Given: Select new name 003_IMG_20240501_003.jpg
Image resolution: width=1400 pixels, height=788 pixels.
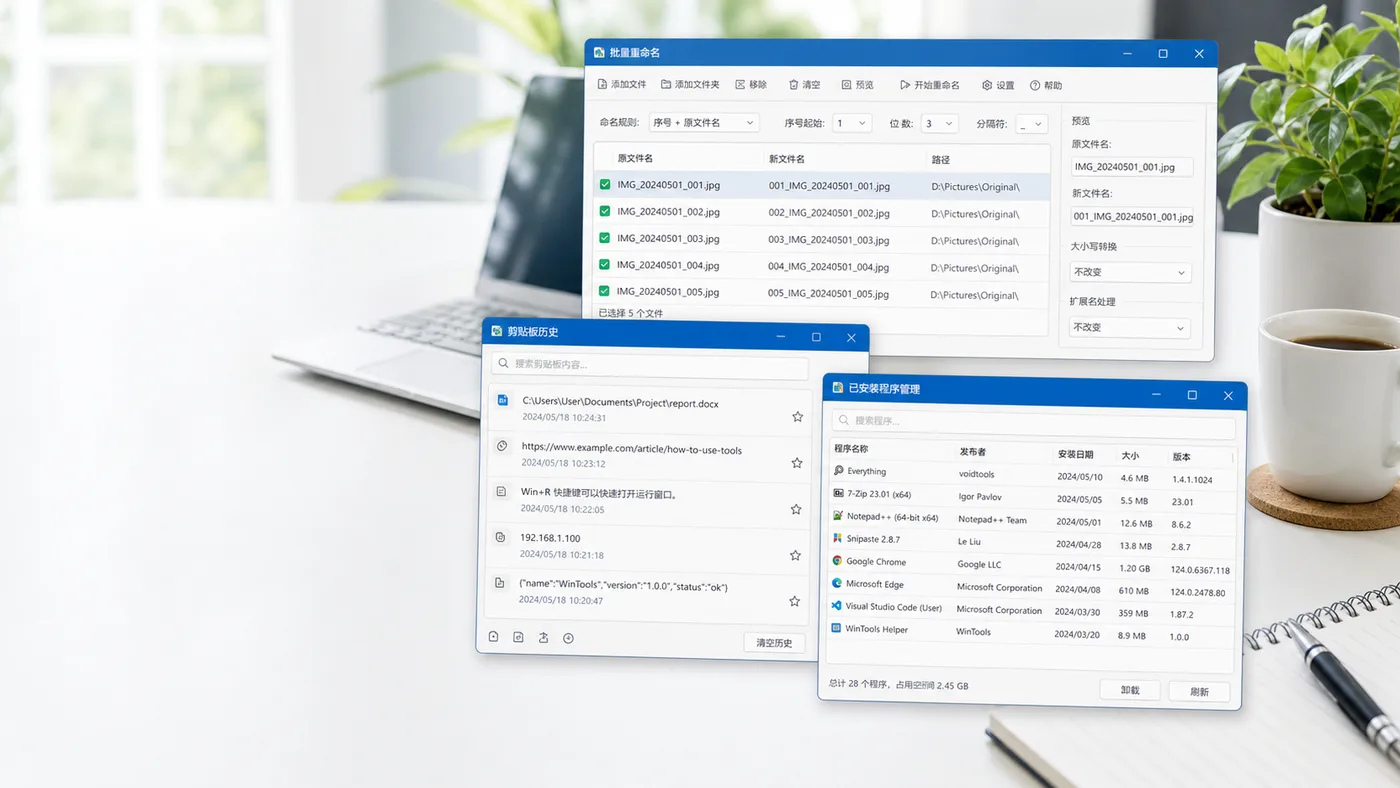Looking at the screenshot, I should coord(829,240).
